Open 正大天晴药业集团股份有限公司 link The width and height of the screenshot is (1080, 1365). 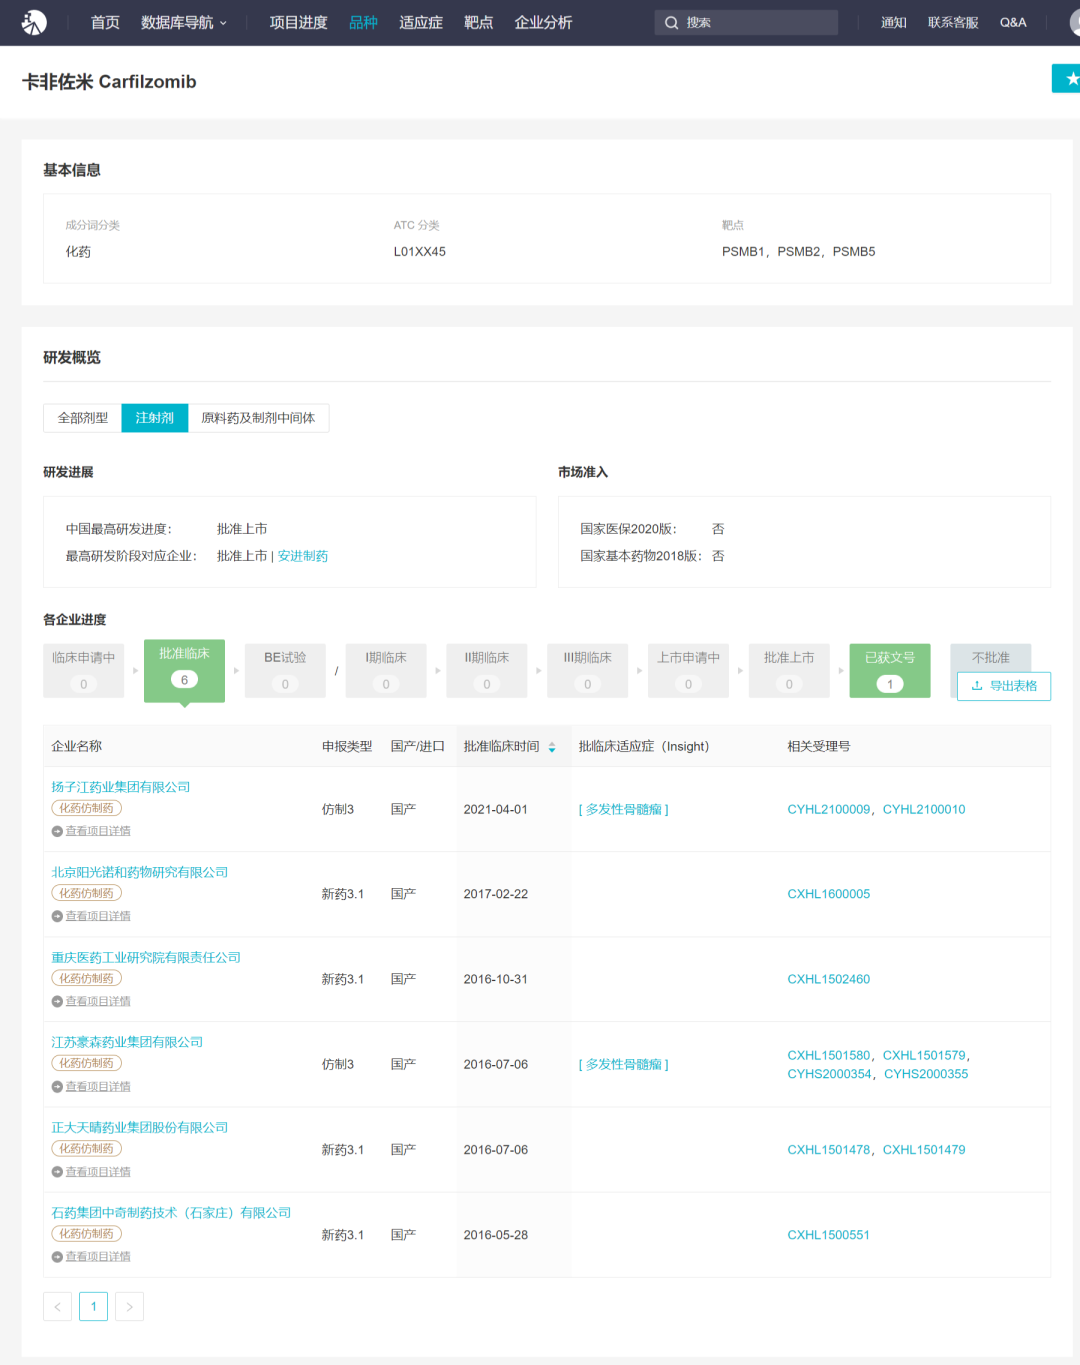click(x=140, y=1127)
